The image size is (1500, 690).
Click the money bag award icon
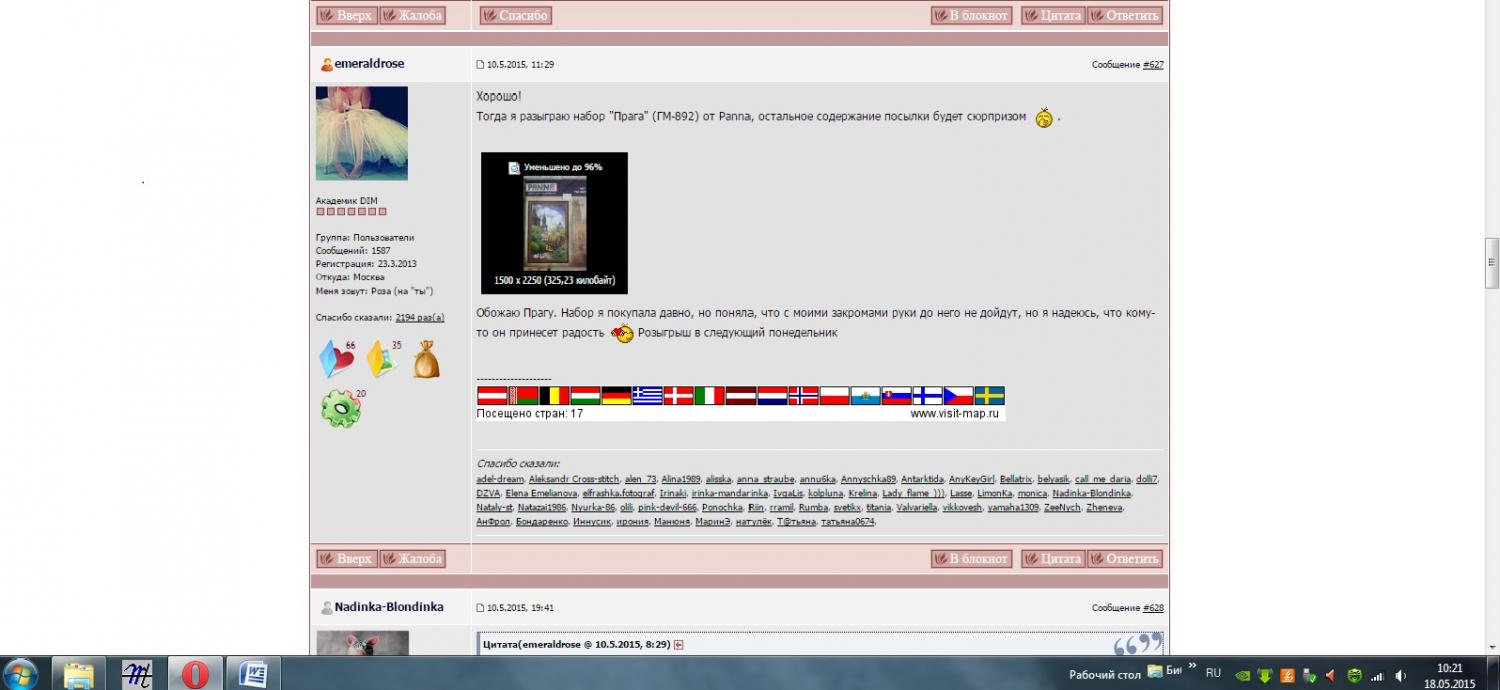425,360
